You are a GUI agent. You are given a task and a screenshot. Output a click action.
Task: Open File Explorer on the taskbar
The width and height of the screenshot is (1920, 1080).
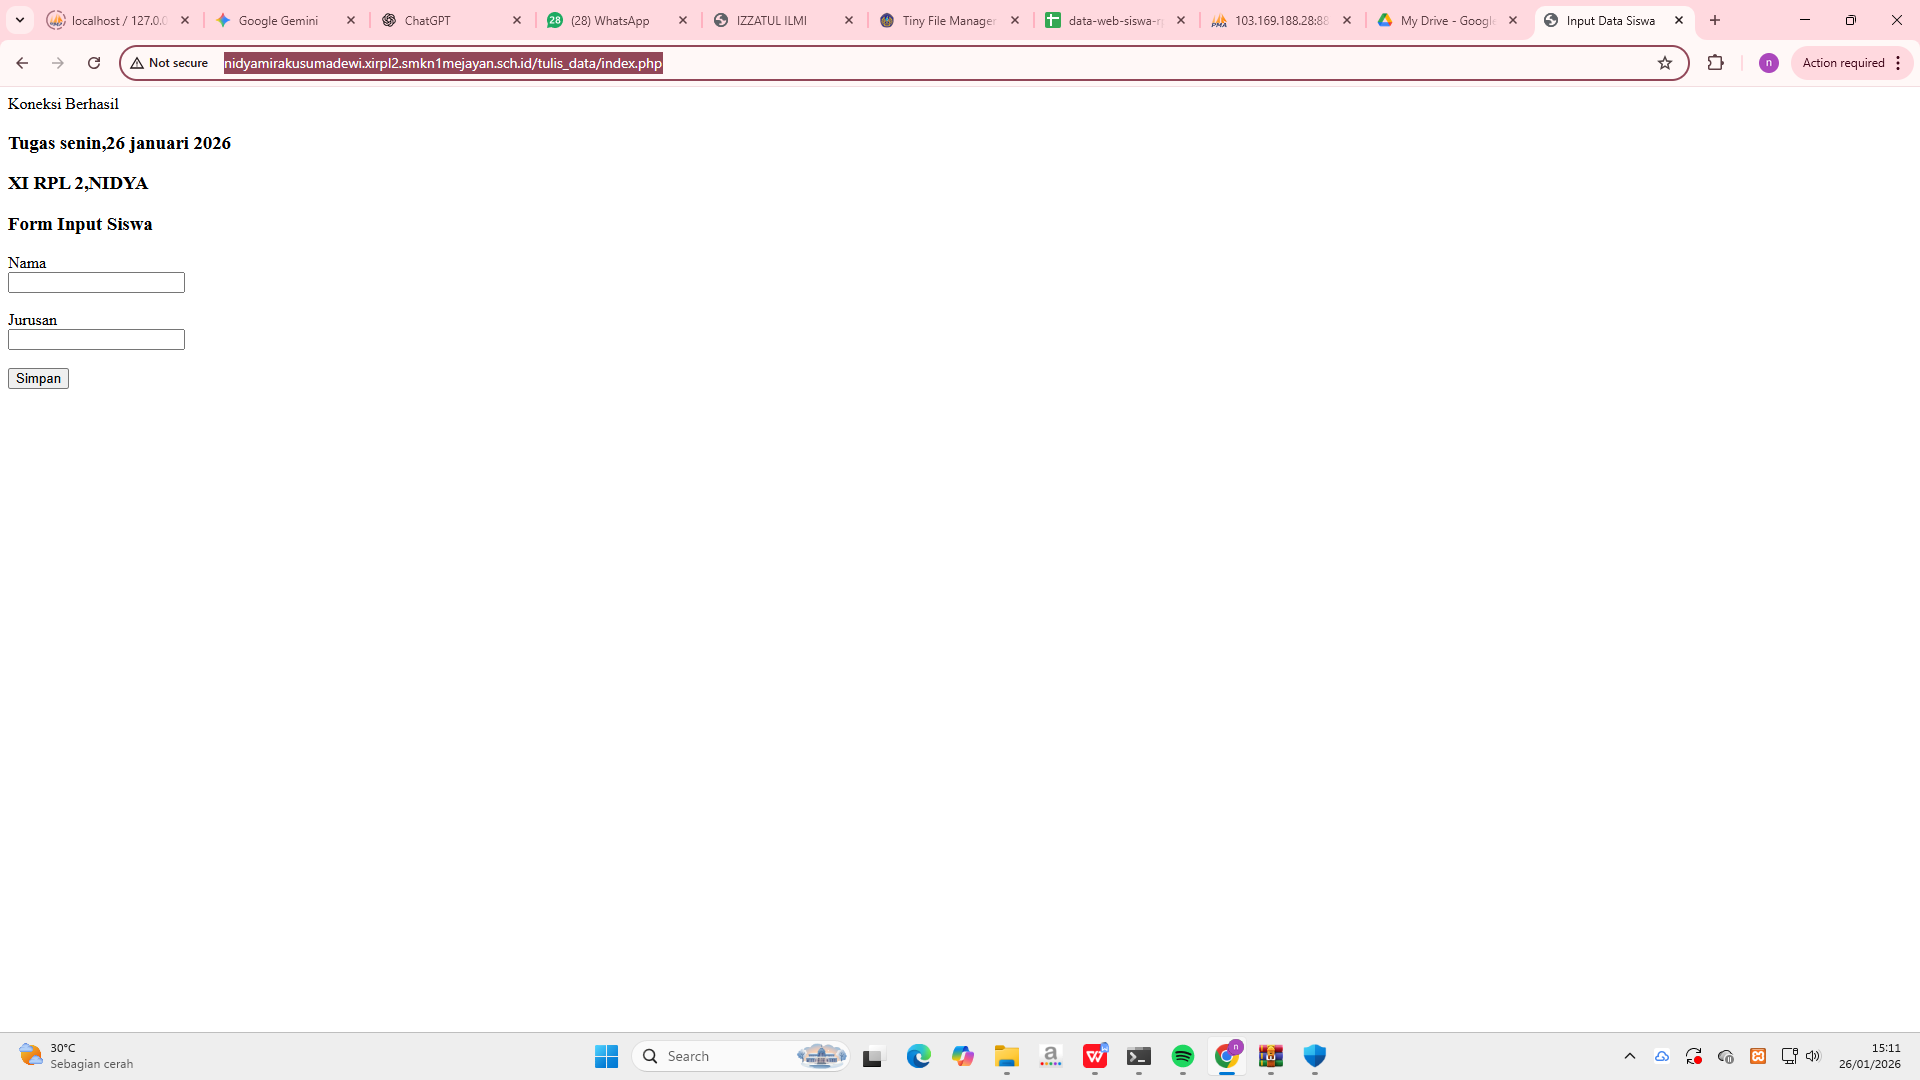[1006, 1056]
